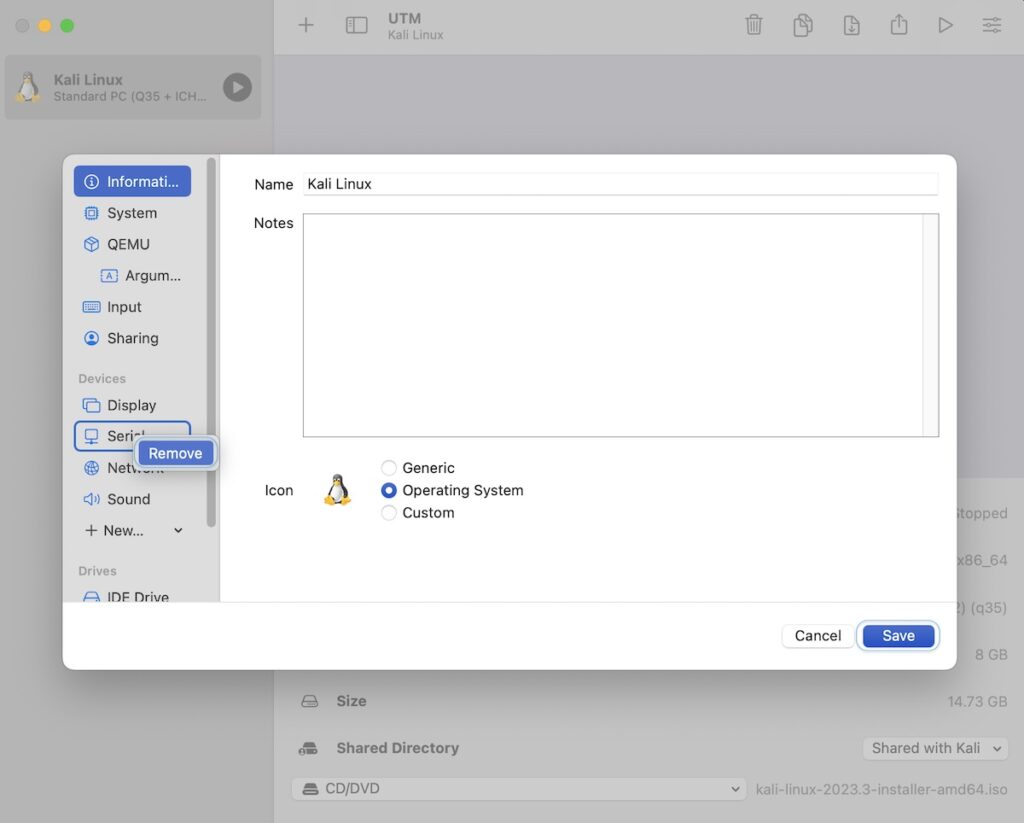Open the System settings section
This screenshot has width=1024, height=823.
(132, 213)
